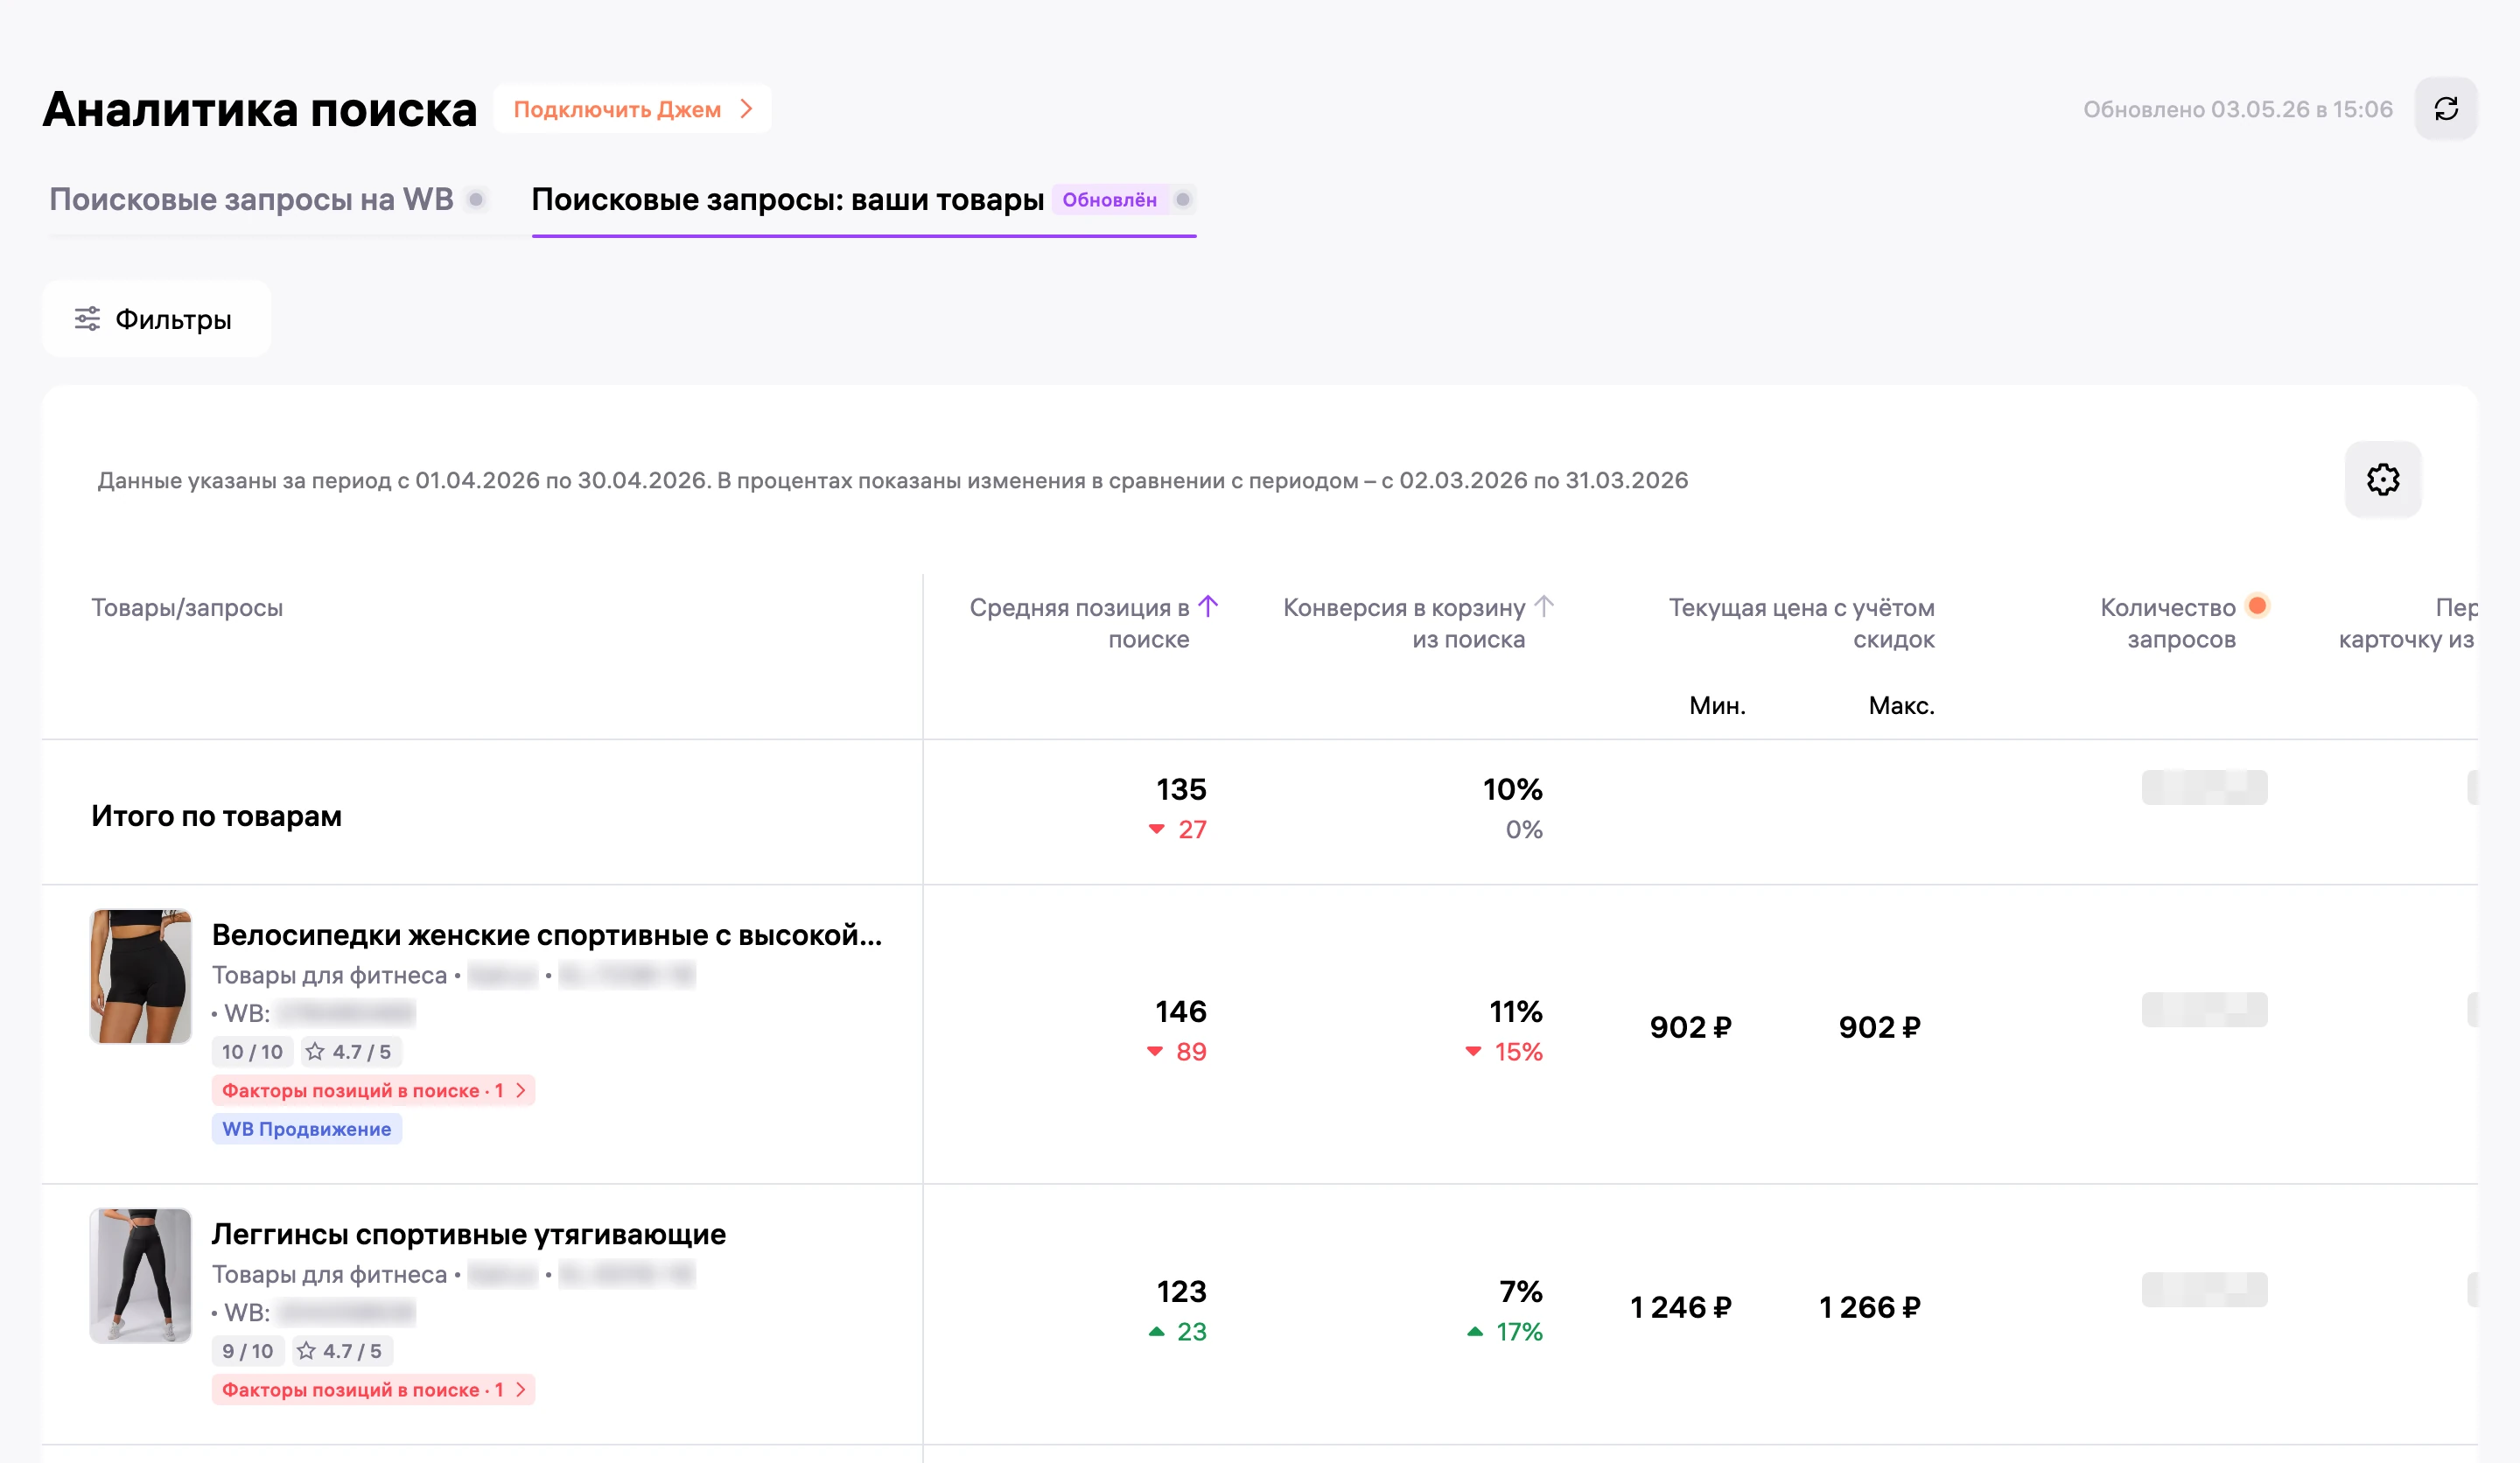Viewport: 2520px width, 1463px height.
Task: Click the Велосипедки product thumbnail
Action: pyautogui.click(x=140, y=975)
